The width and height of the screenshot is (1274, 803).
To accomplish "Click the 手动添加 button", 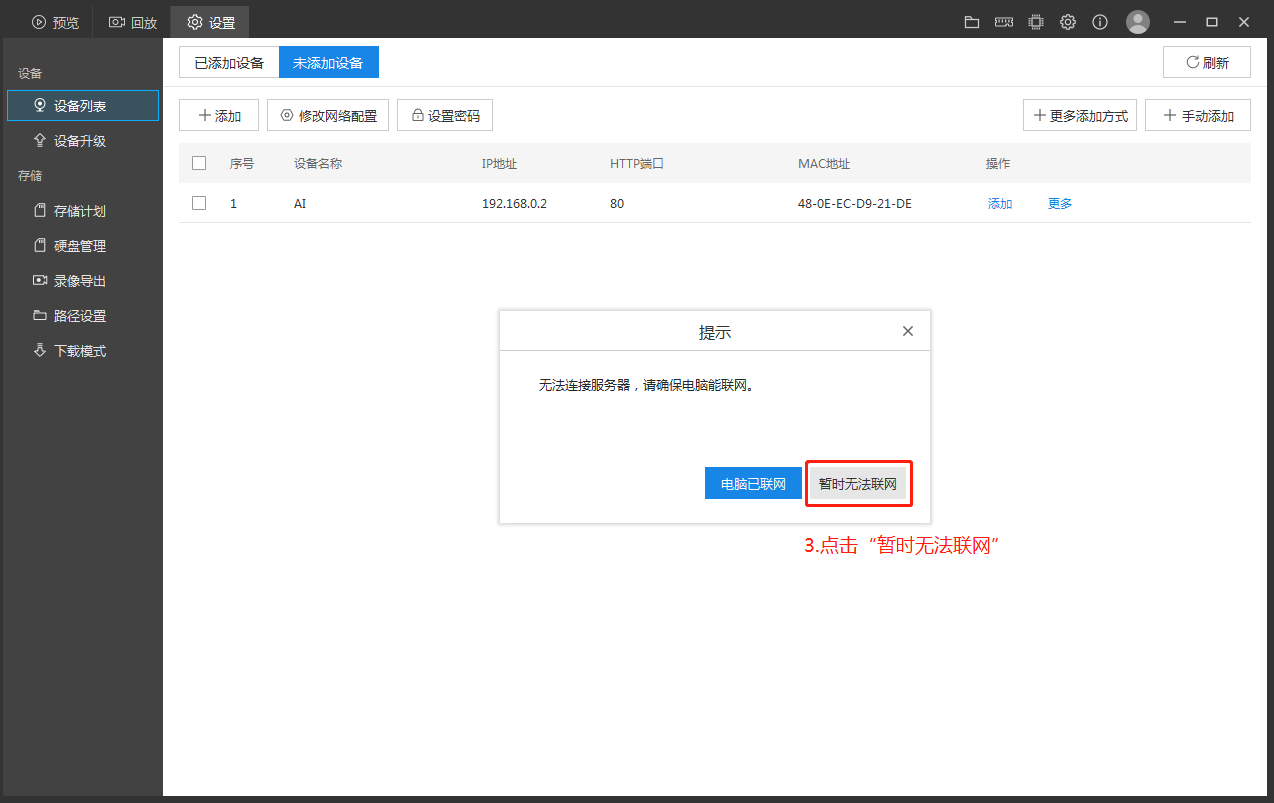I will 1198,116.
